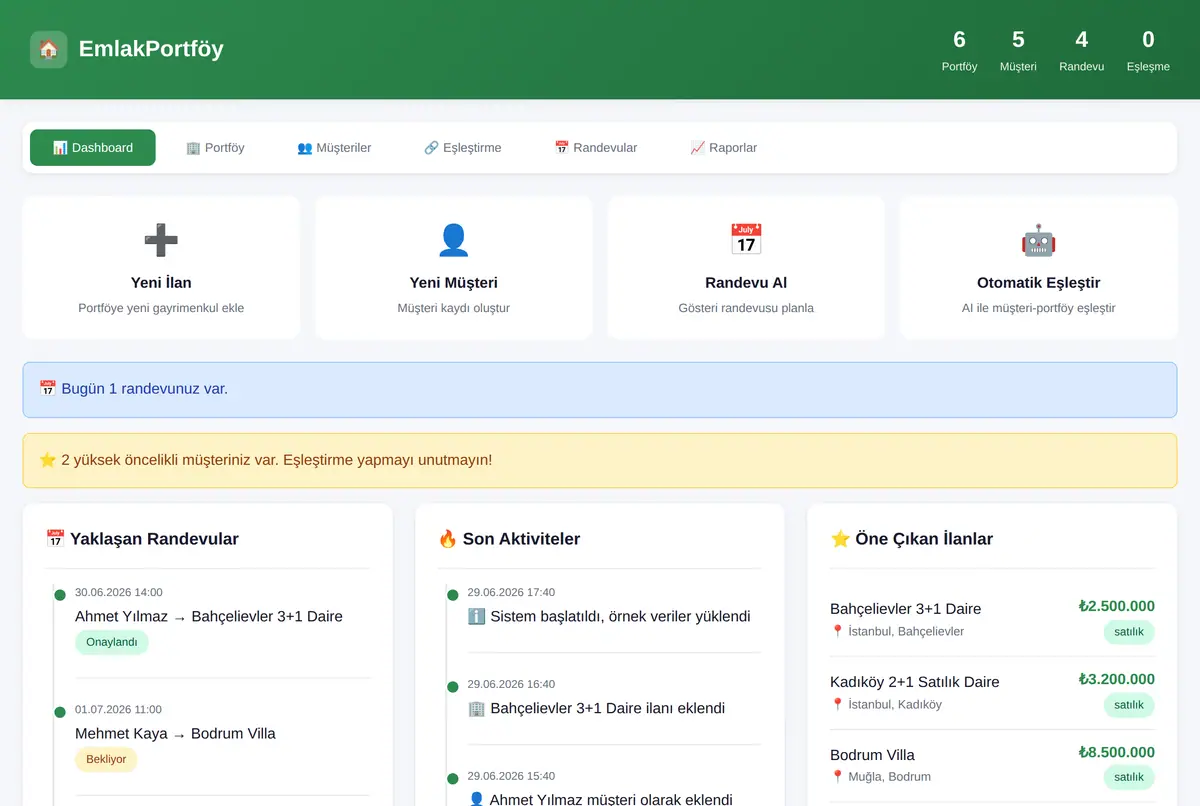The image size is (1200, 806).
Task: Click the Yaklaşan Randevular panel heading
Action: (142, 539)
